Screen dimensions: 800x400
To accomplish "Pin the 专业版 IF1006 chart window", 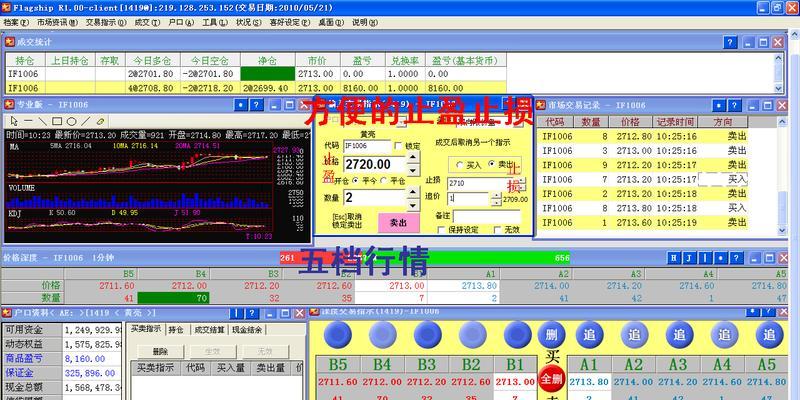I will [241, 105].
